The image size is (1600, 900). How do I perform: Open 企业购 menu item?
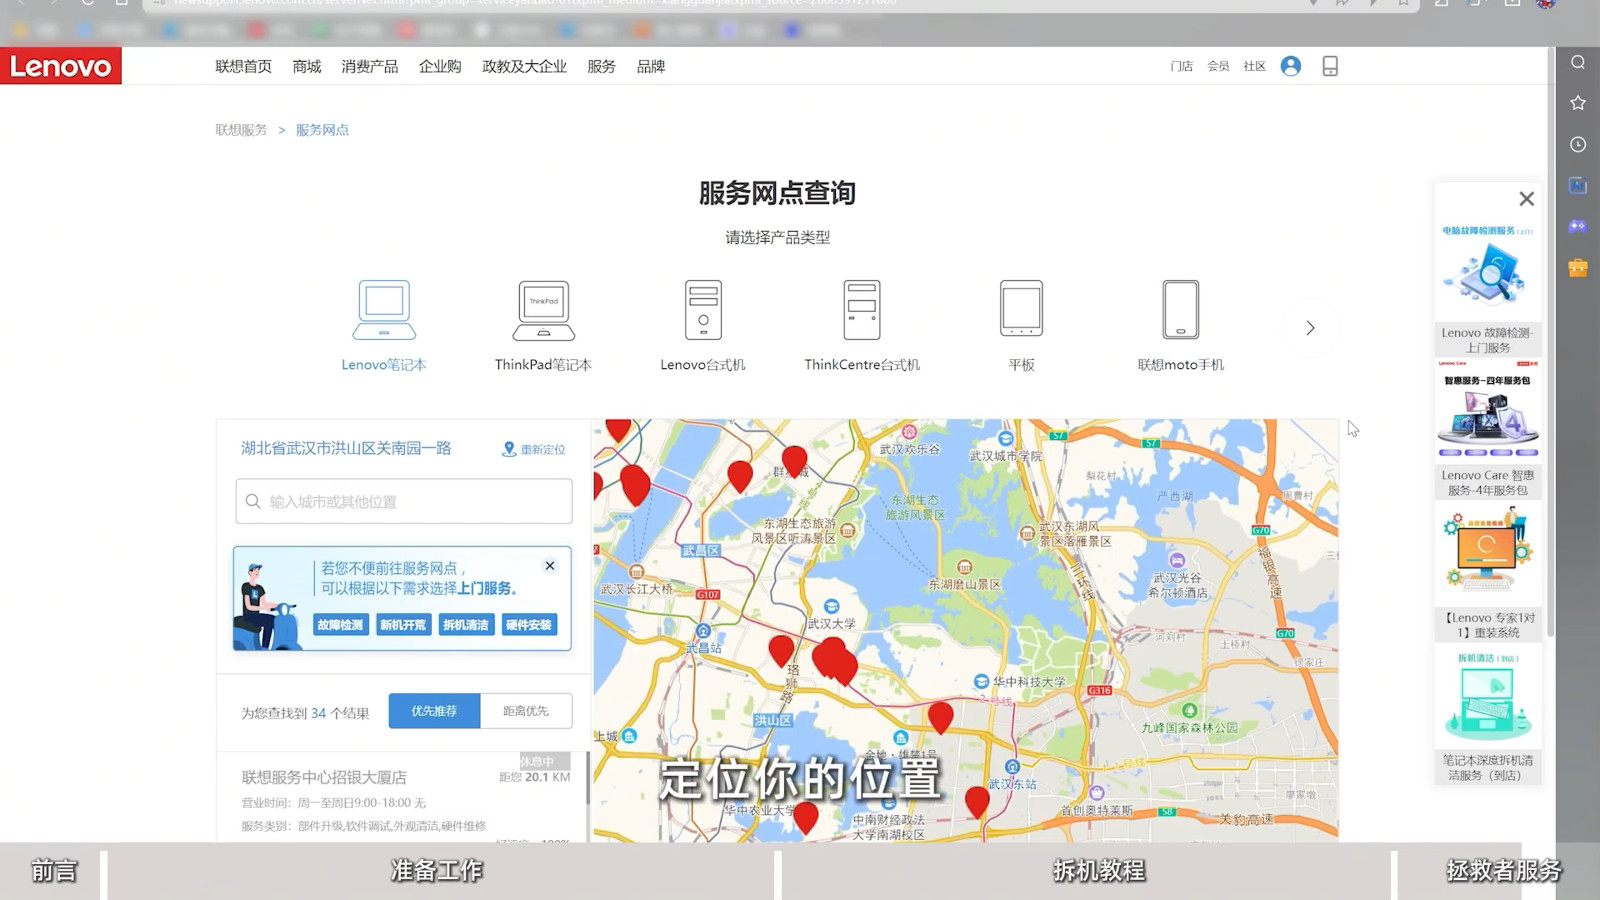(x=440, y=66)
